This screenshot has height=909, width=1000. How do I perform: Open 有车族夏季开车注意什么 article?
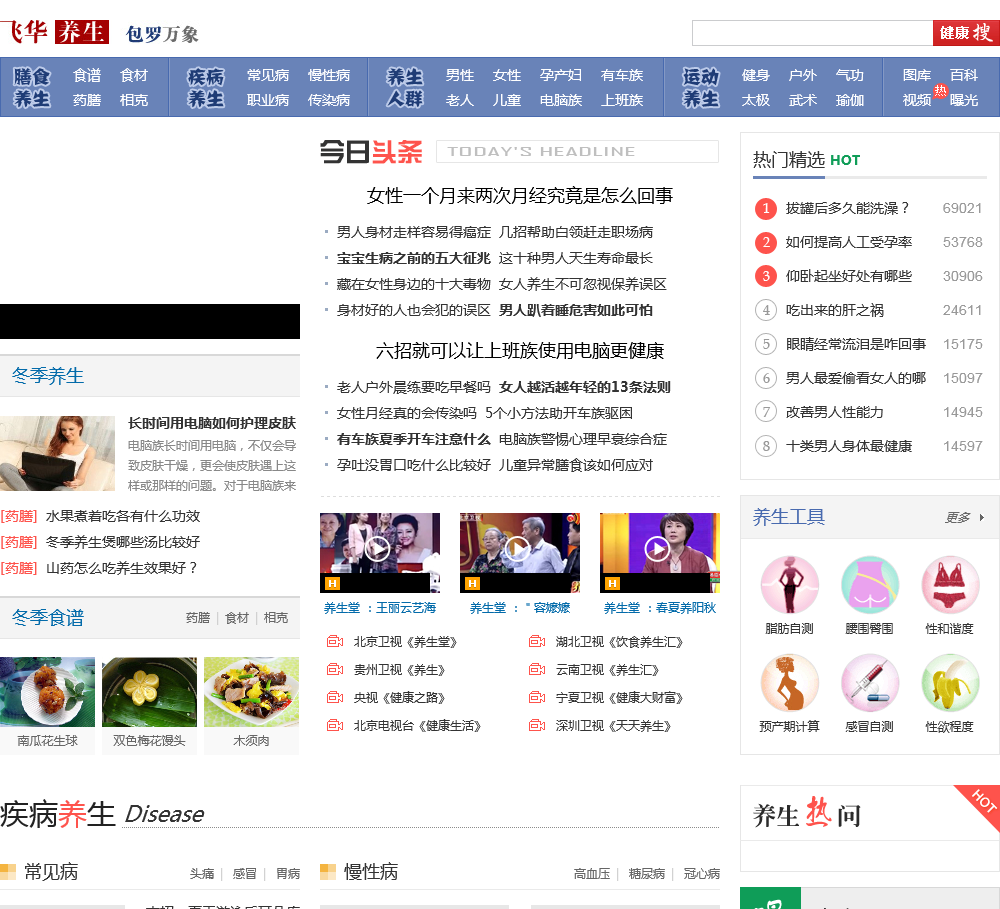pyautogui.click(x=413, y=440)
